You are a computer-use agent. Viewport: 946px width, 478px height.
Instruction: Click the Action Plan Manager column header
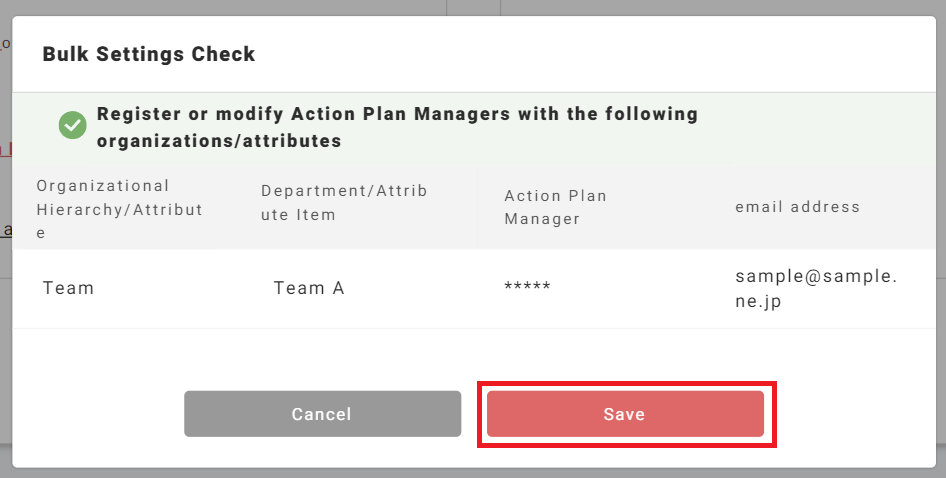[x=555, y=207]
